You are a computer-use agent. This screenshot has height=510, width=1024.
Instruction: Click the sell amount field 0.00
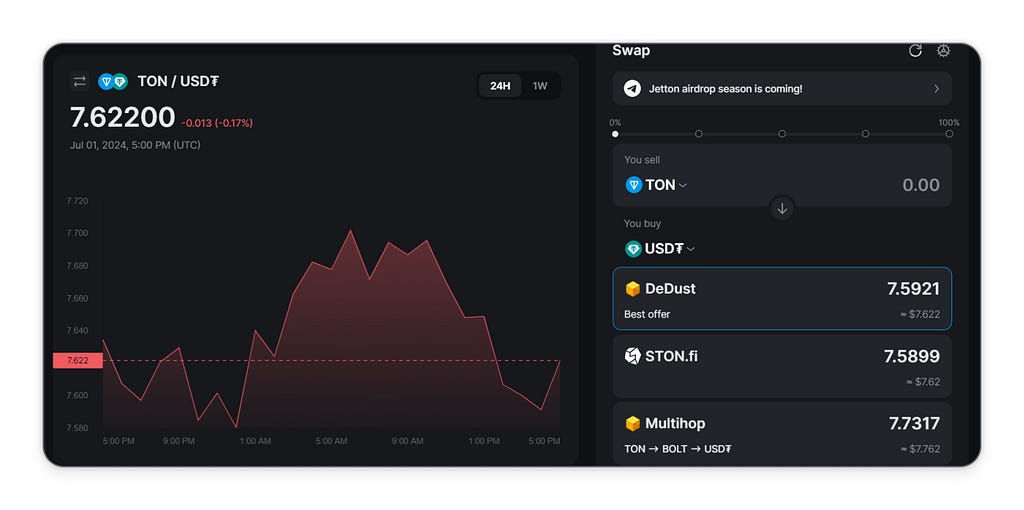tap(921, 185)
